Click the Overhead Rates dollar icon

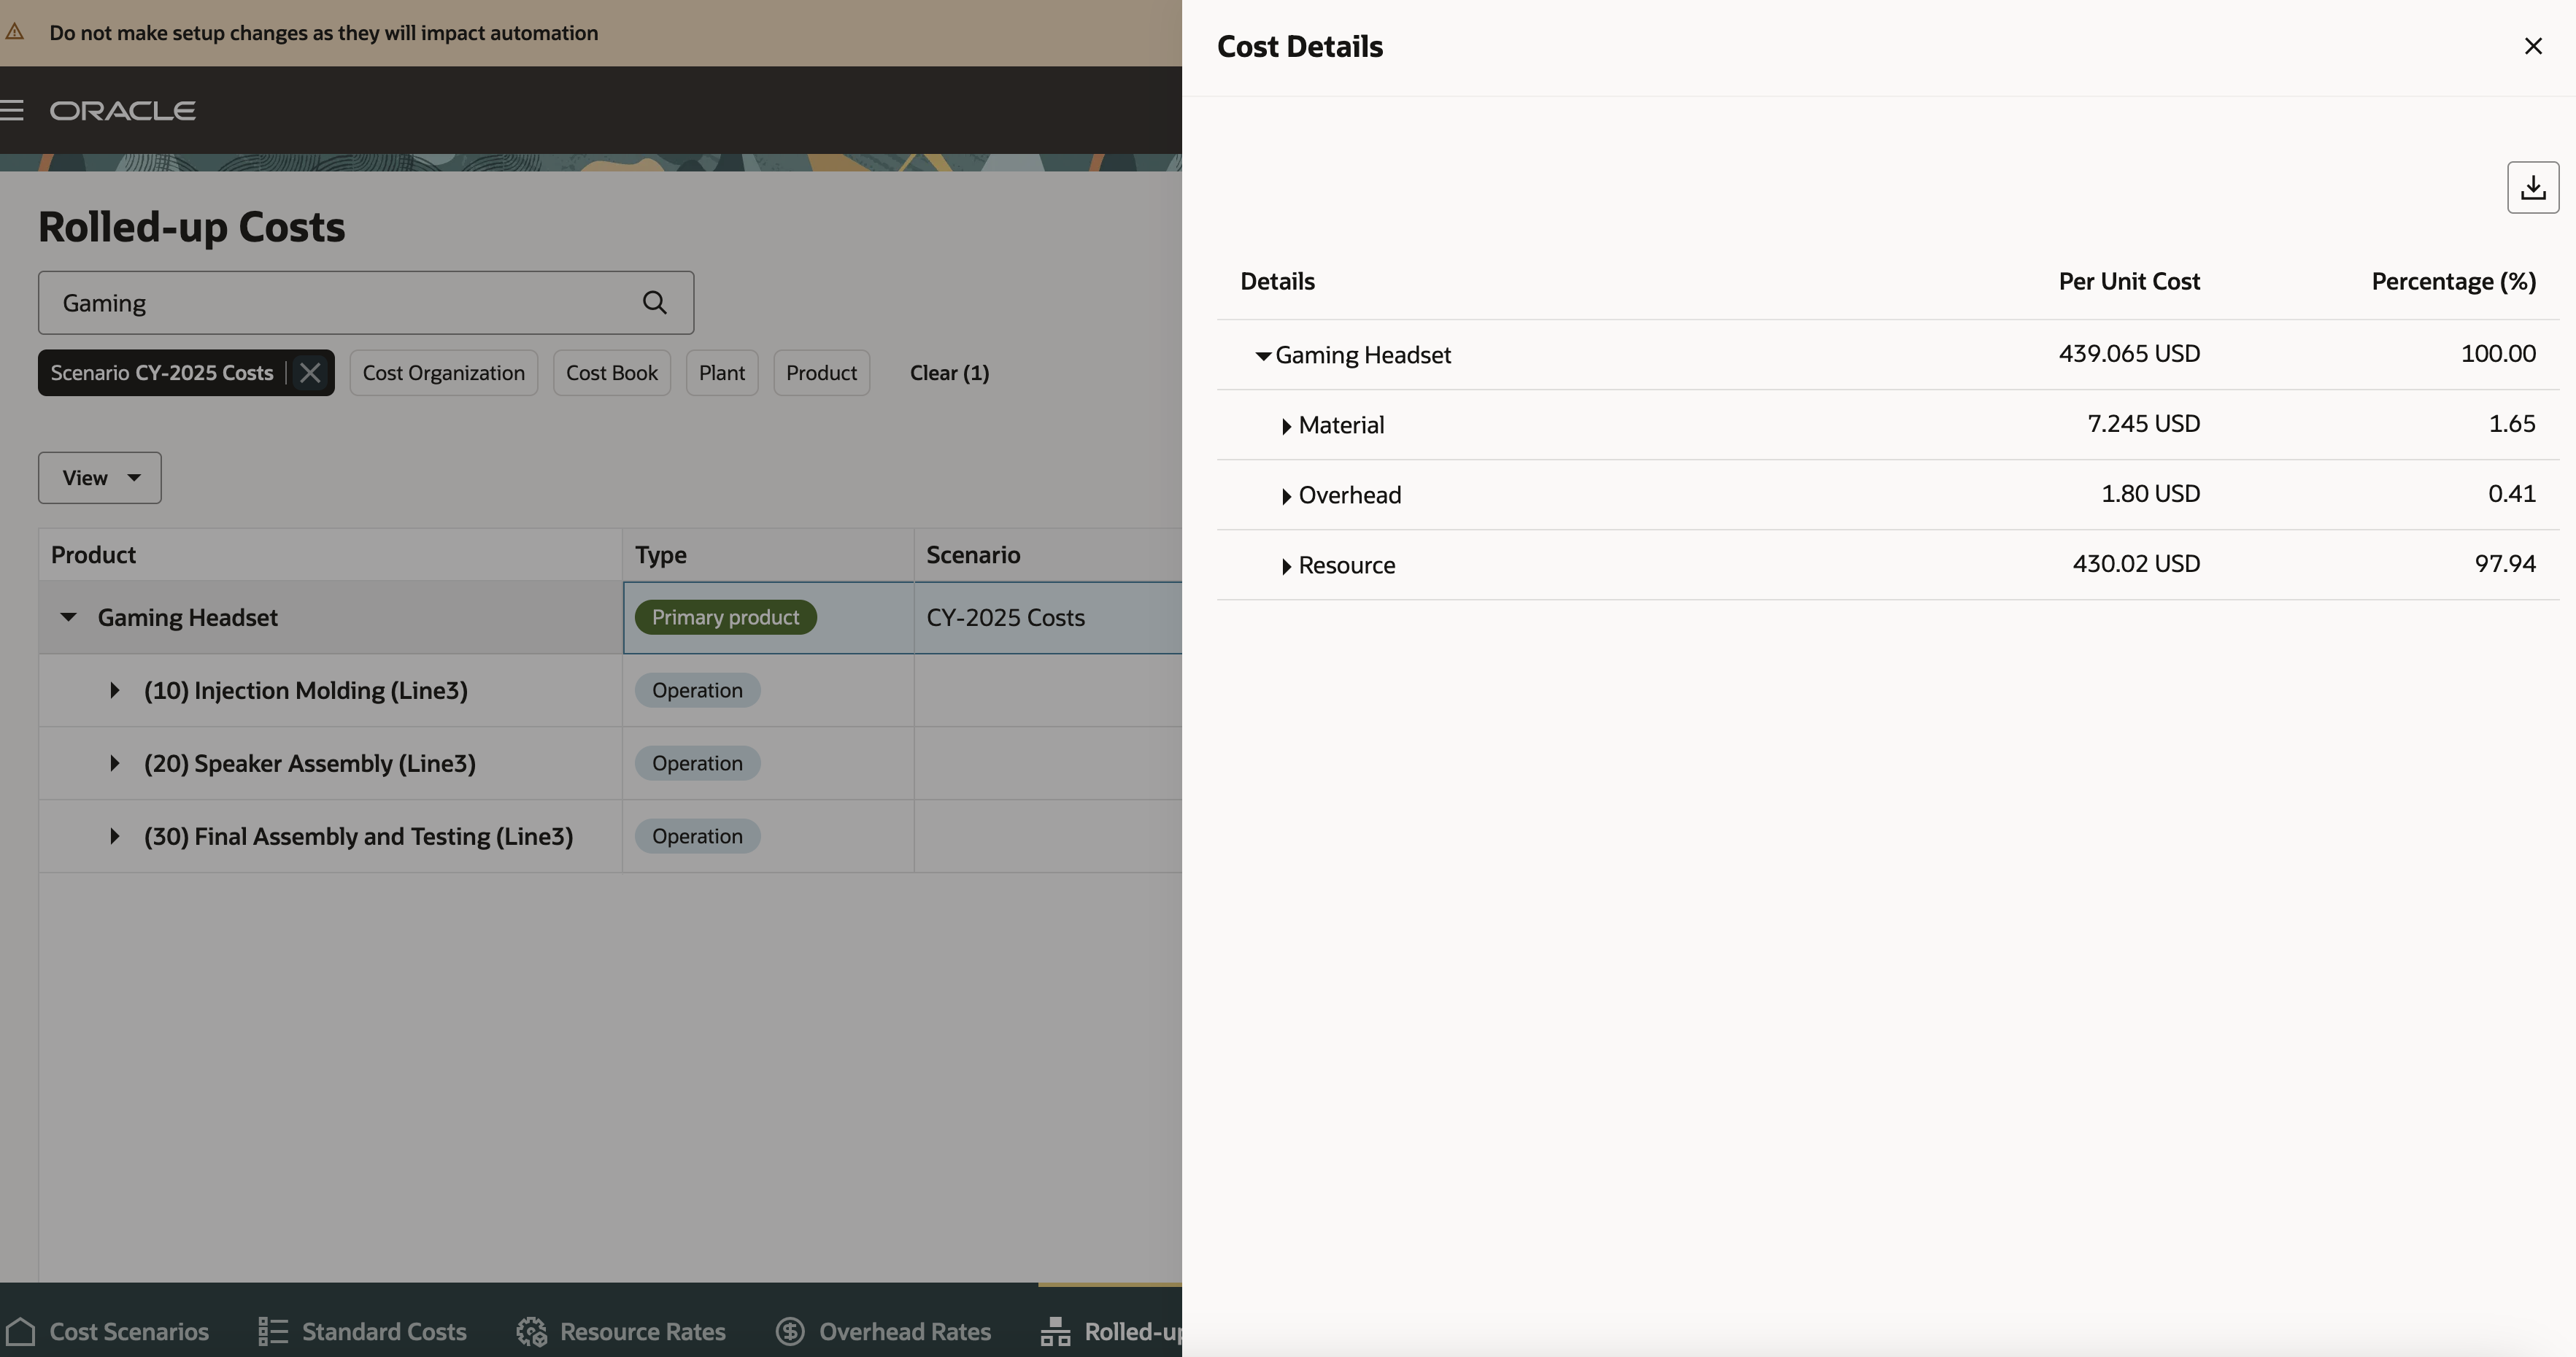coord(790,1331)
